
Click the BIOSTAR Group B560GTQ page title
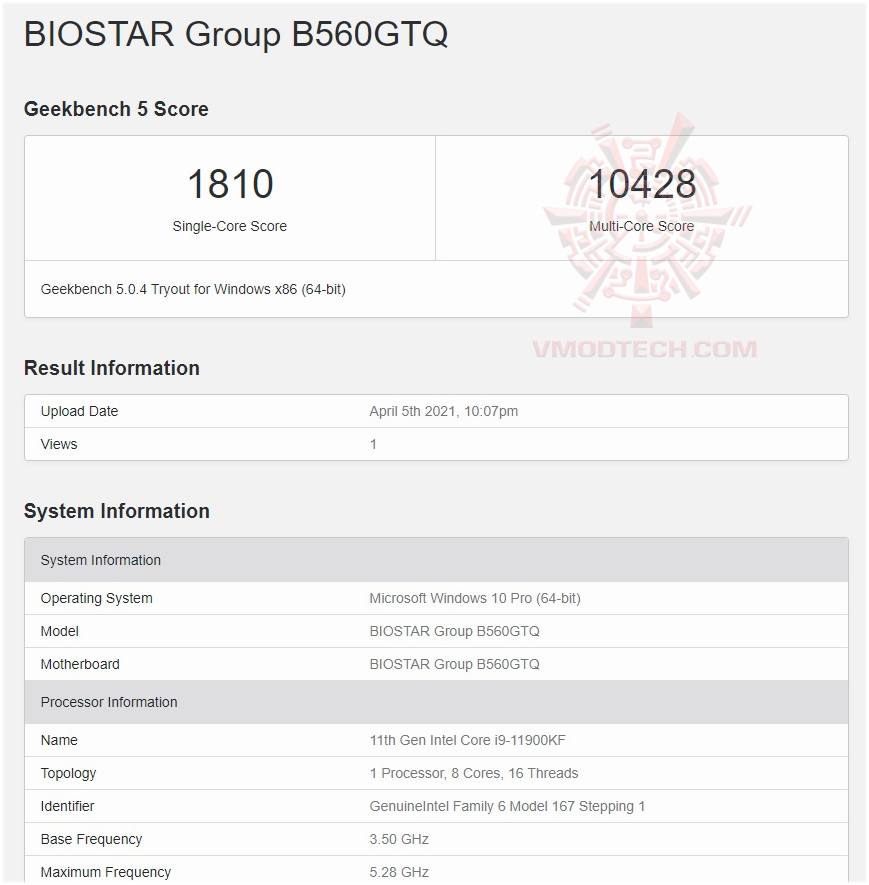(236, 34)
